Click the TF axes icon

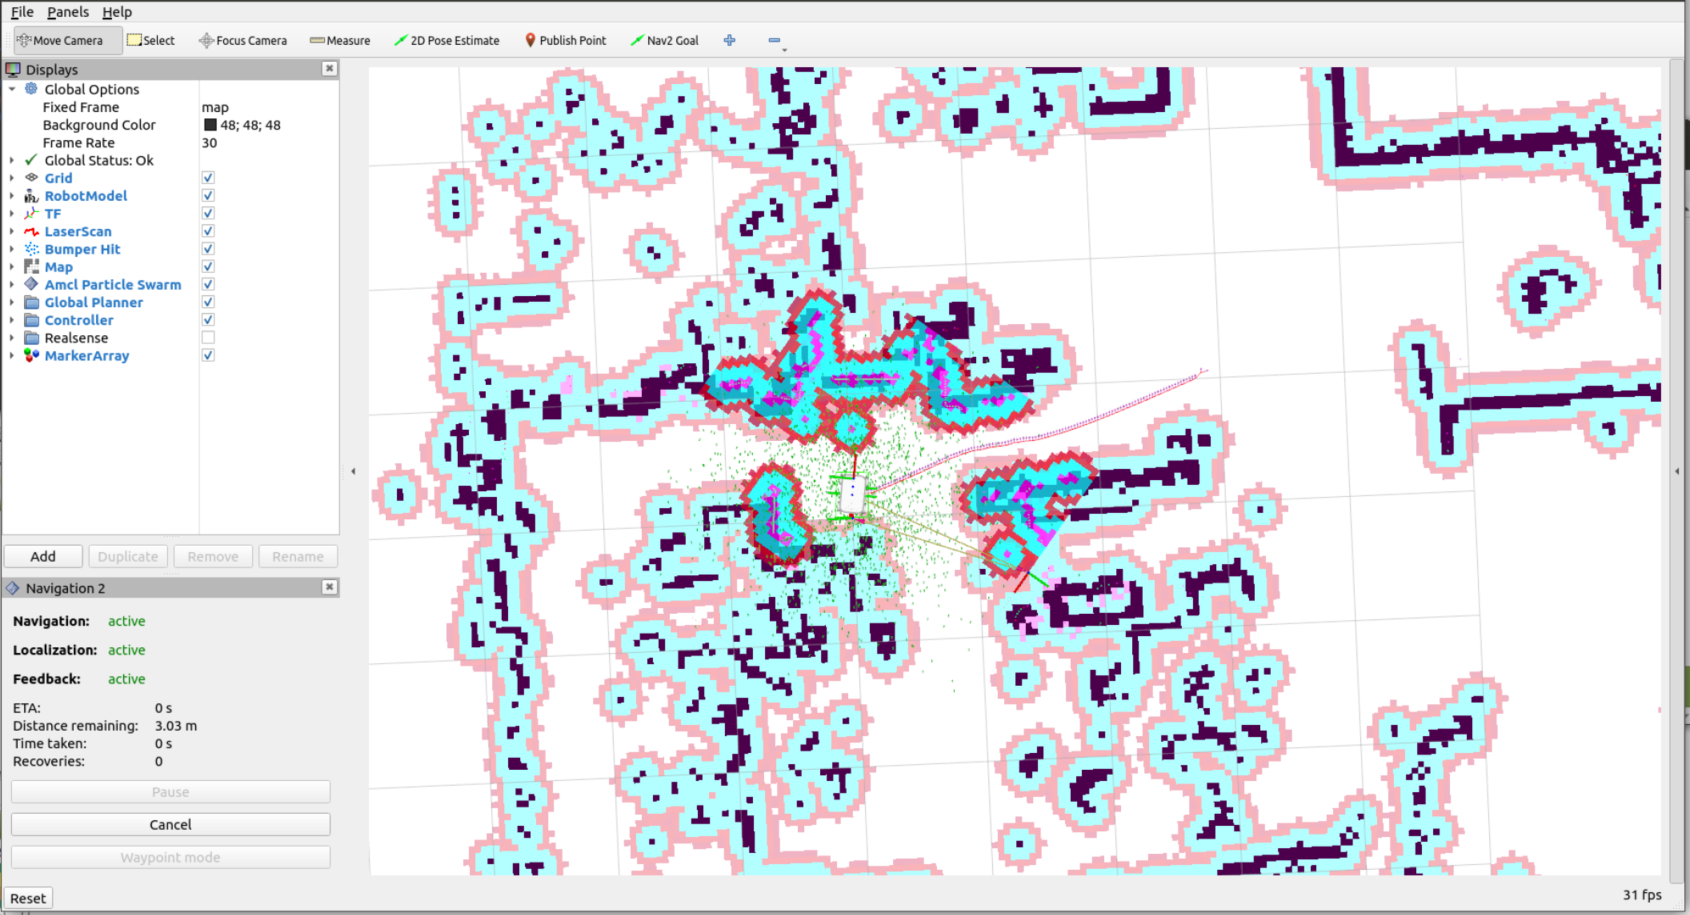pyautogui.click(x=31, y=214)
